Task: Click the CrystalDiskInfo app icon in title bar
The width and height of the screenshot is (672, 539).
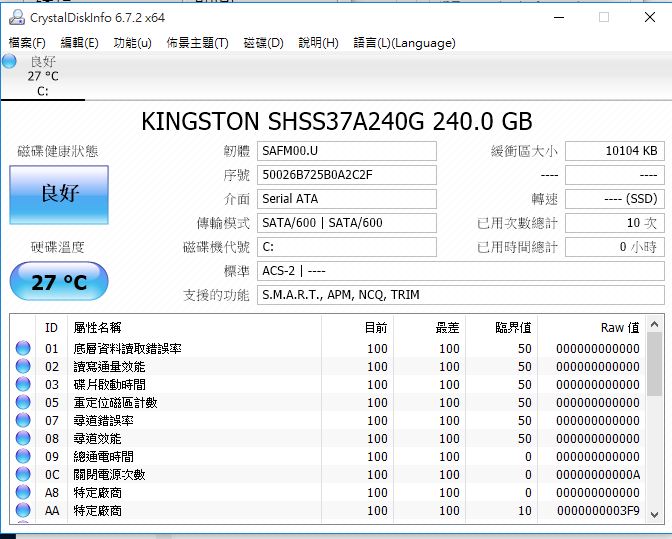Action: pyautogui.click(x=17, y=17)
